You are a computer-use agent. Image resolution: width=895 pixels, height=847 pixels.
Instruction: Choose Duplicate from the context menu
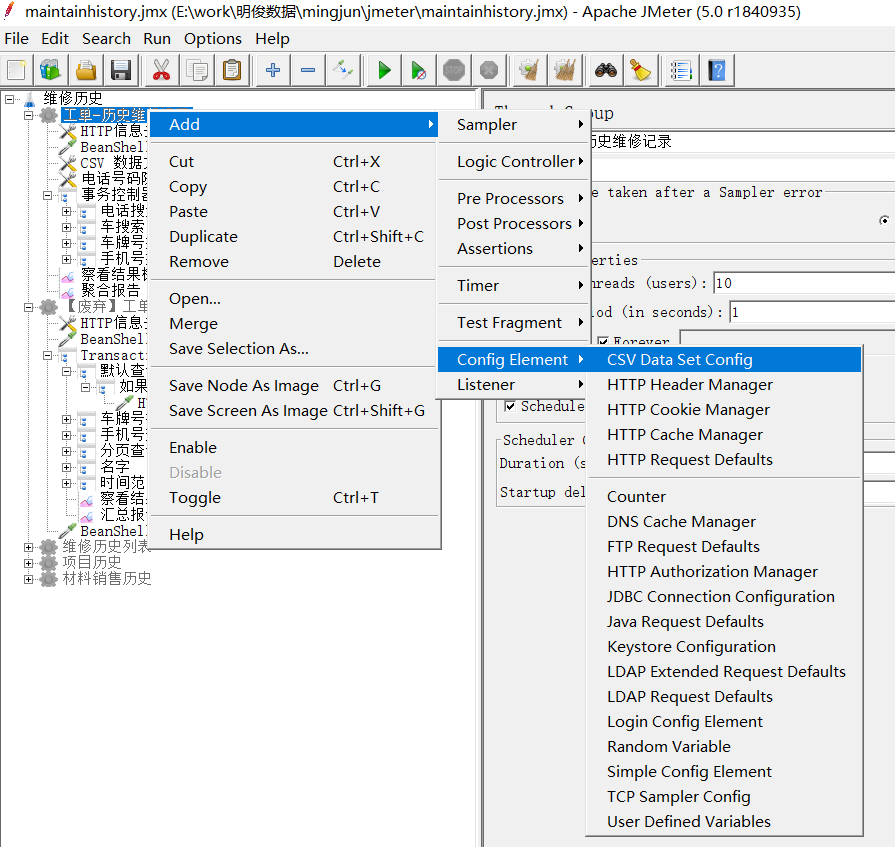(295, 236)
